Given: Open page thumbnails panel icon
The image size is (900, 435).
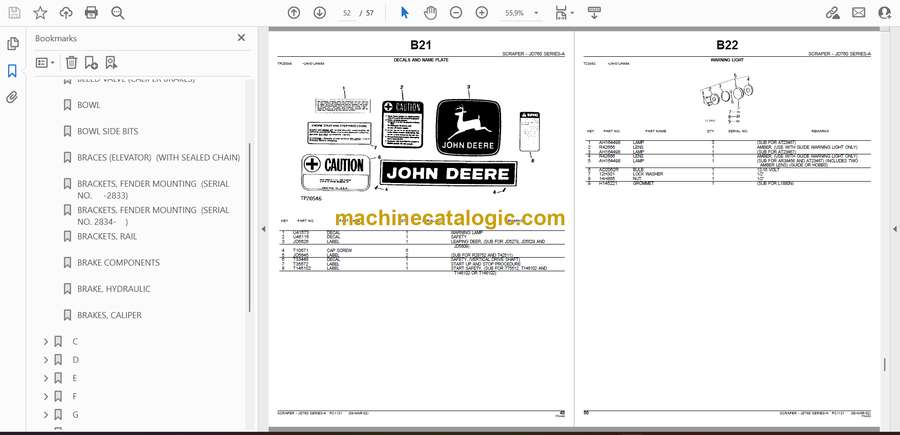Looking at the screenshot, I should [x=13, y=44].
